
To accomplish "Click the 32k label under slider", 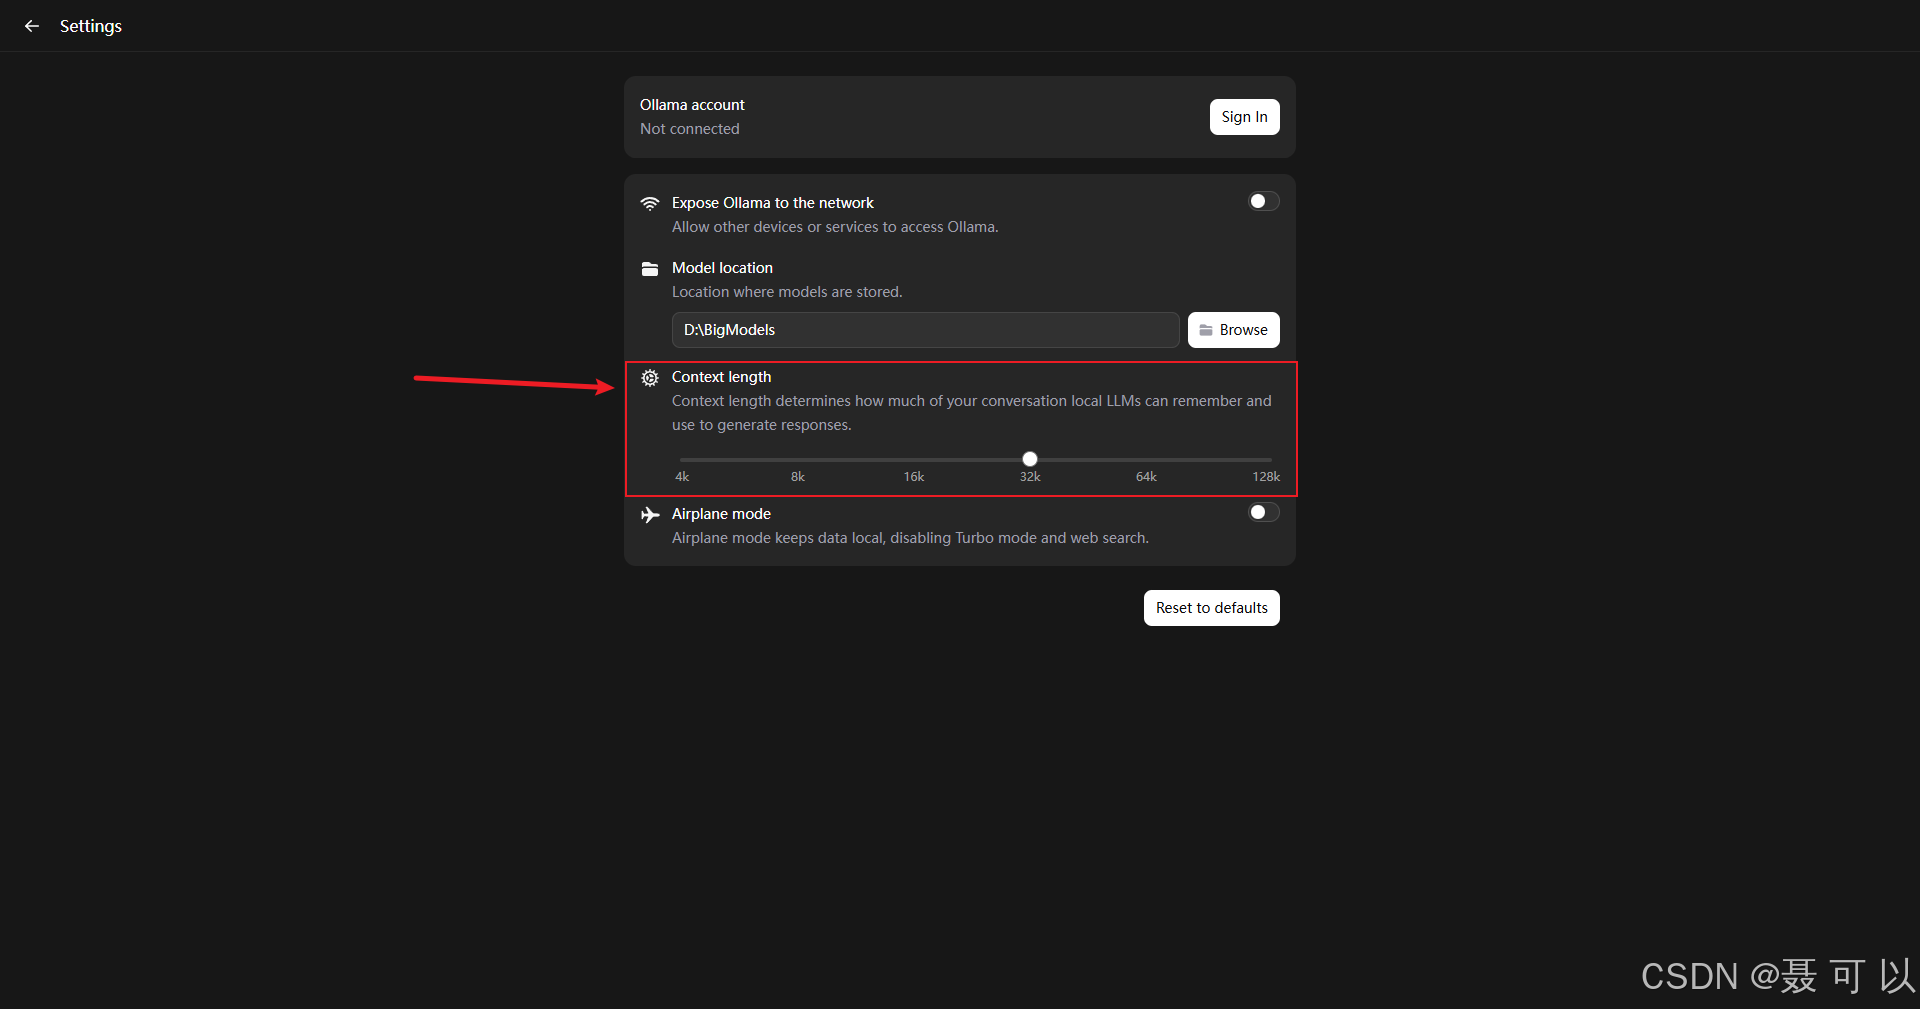I will (x=1030, y=477).
